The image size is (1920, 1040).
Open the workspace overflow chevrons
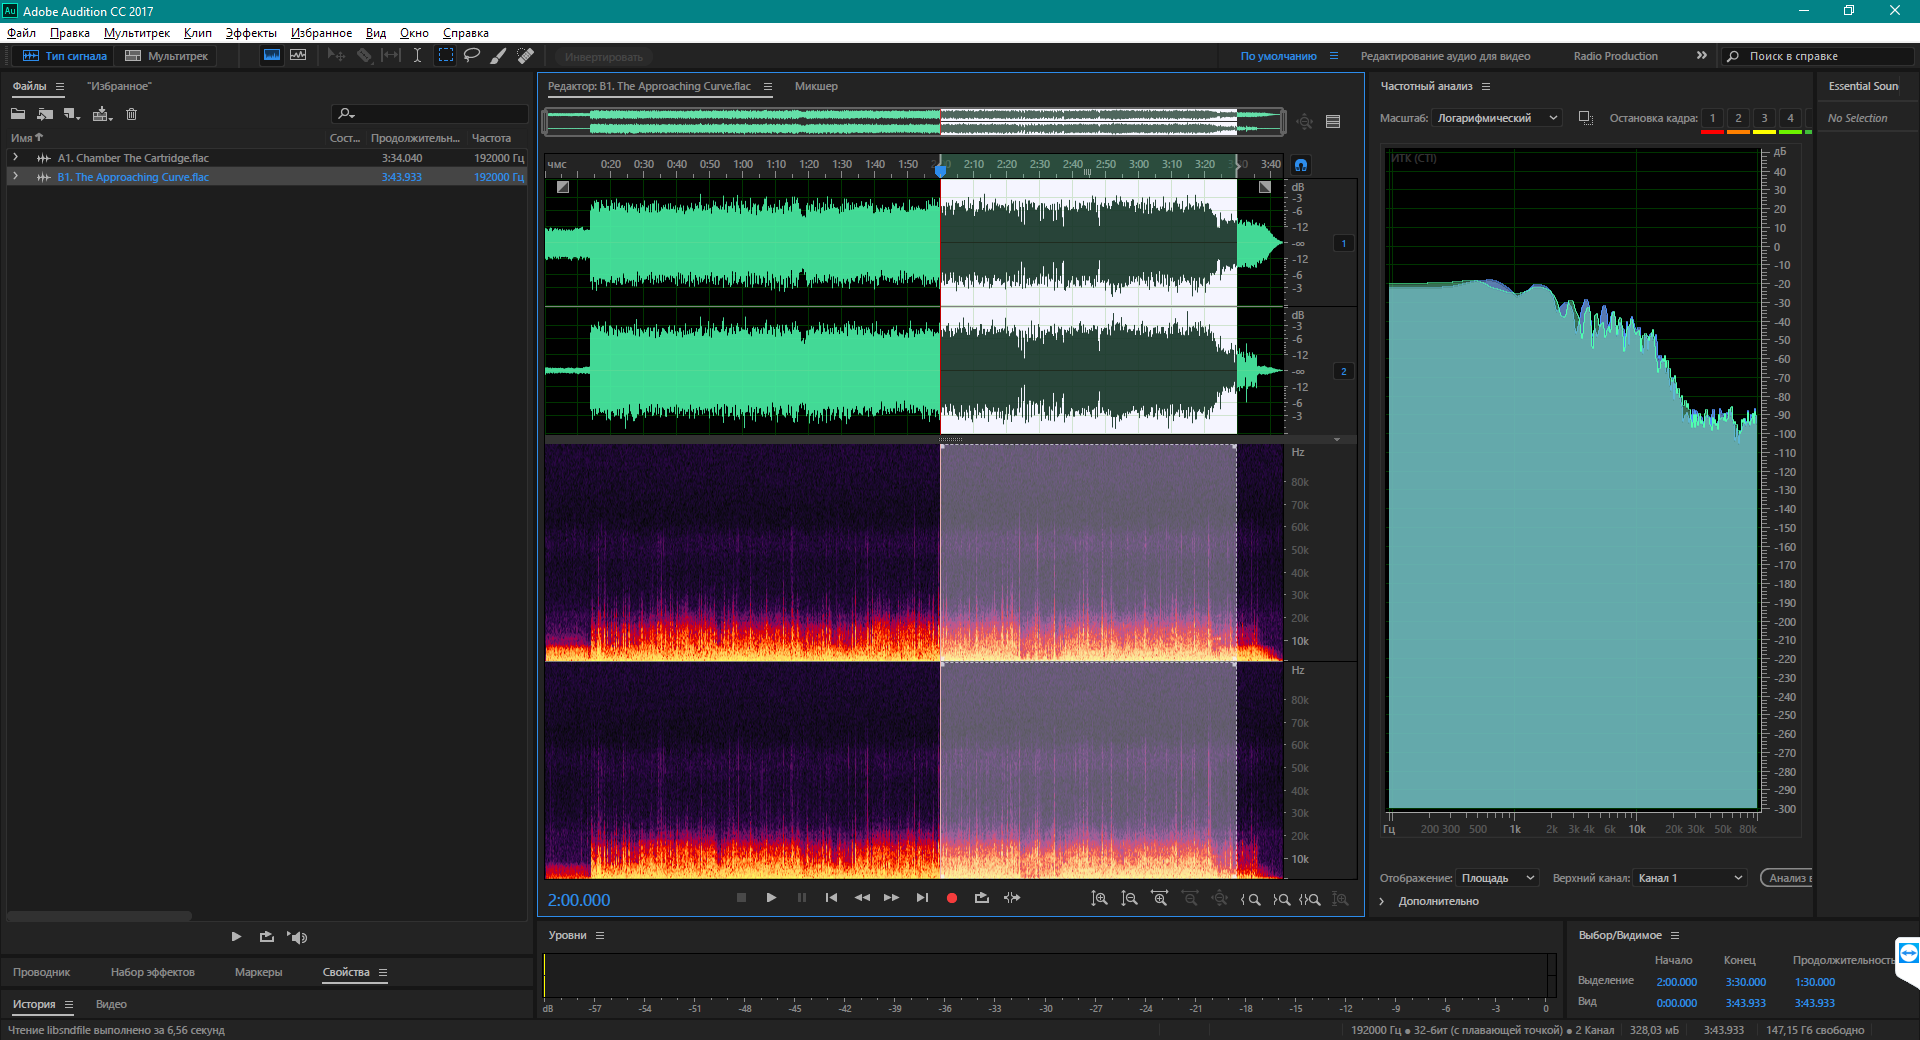(1702, 56)
